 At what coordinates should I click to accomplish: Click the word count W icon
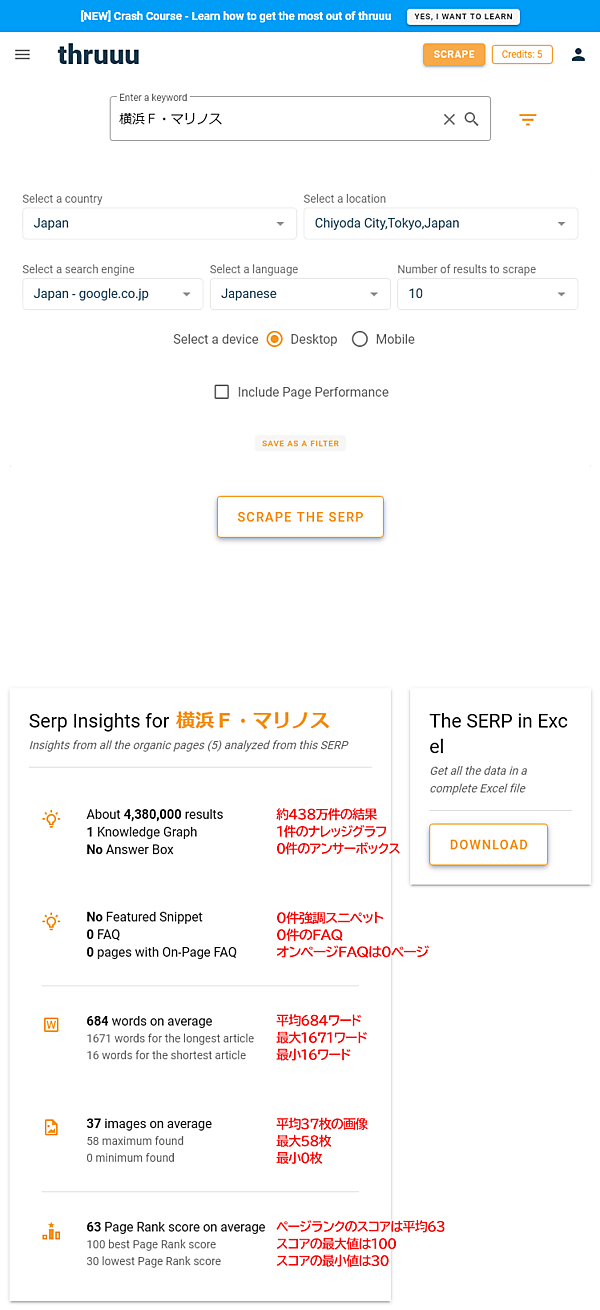tap(51, 1024)
